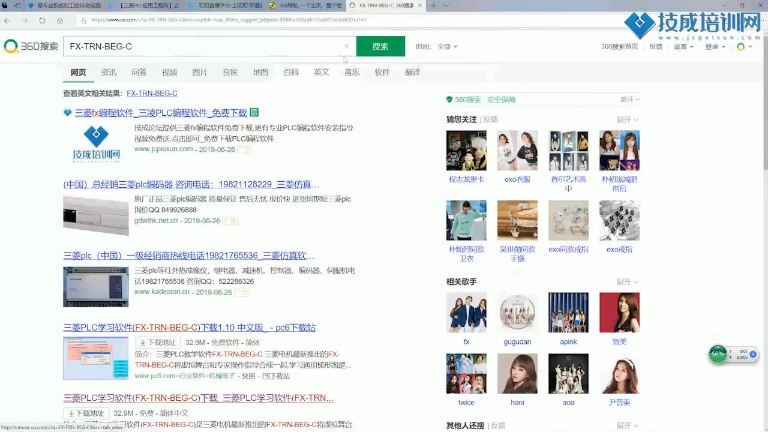
Task: Open the 设置 dropdown menu
Action: pyautogui.click(x=684, y=47)
